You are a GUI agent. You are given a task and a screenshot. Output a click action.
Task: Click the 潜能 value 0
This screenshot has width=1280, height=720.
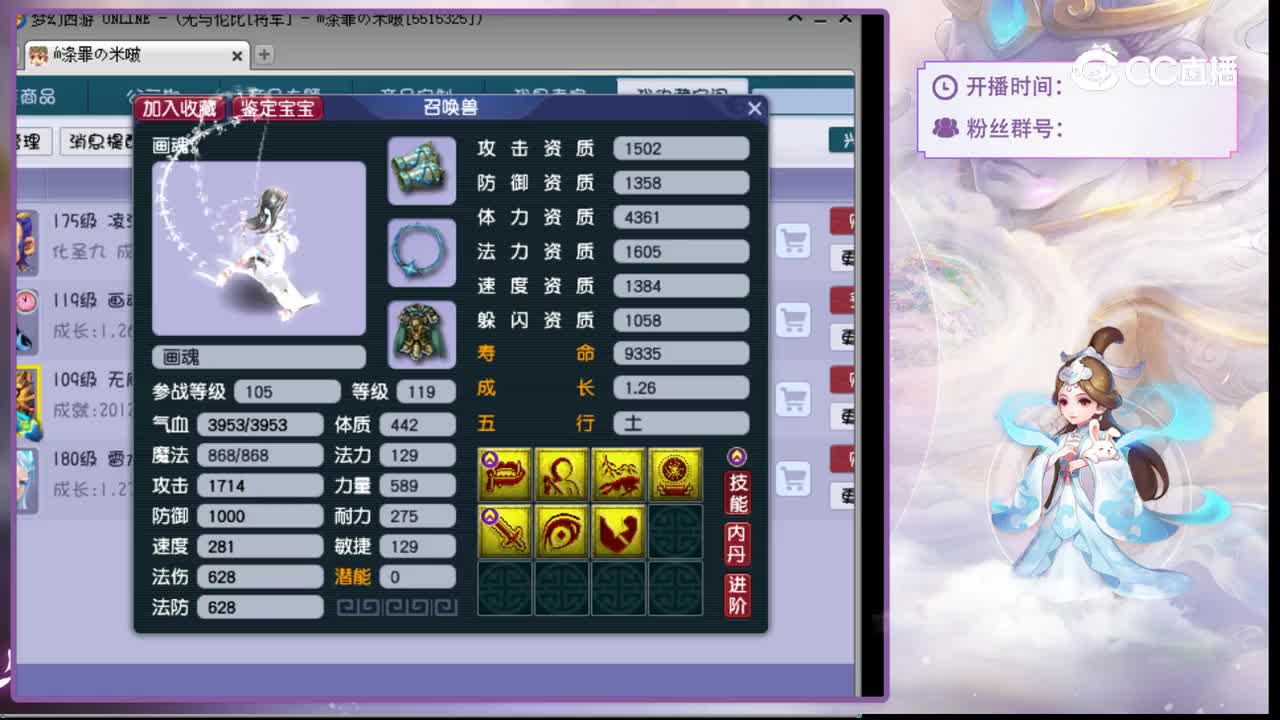point(418,577)
